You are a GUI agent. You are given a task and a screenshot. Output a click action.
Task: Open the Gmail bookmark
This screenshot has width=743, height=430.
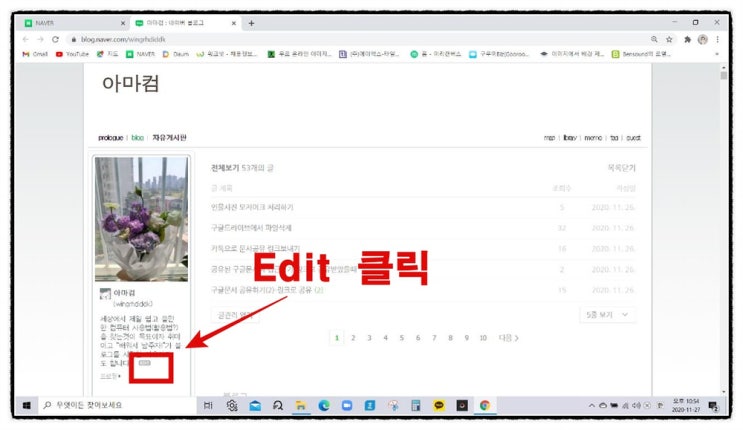click(35, 54)
